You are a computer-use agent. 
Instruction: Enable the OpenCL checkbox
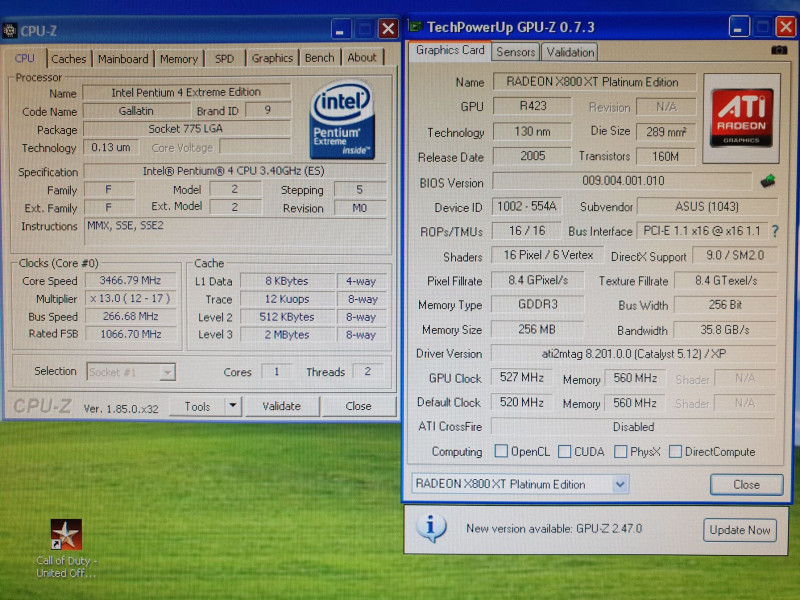[501, 451]
